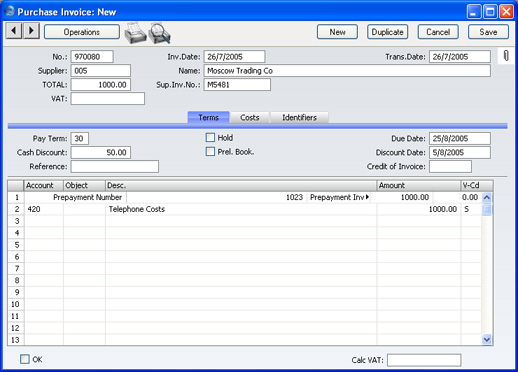Check the OK checkbox
This screenshot has width=518, height=372.
[x=25, y=359]
